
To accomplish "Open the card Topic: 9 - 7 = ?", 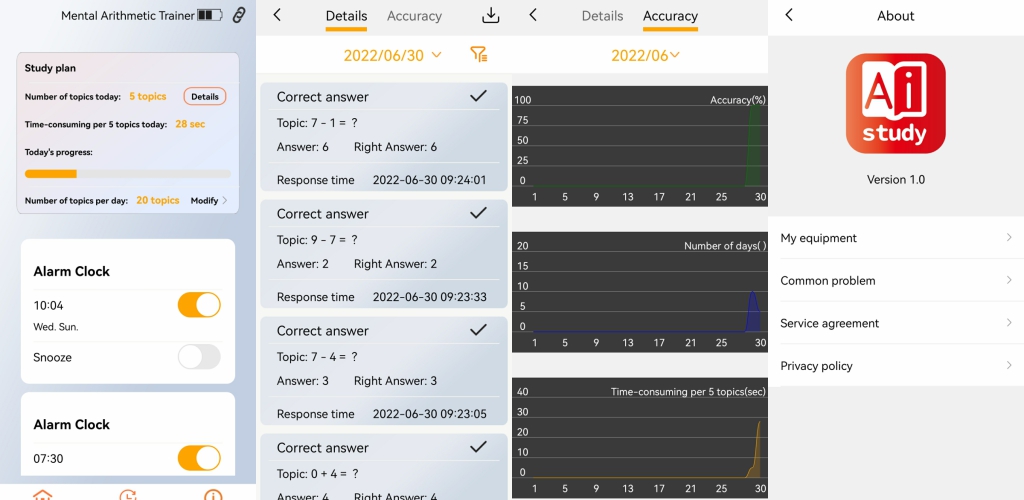I will pyautogui.click(x=384, y=253).
